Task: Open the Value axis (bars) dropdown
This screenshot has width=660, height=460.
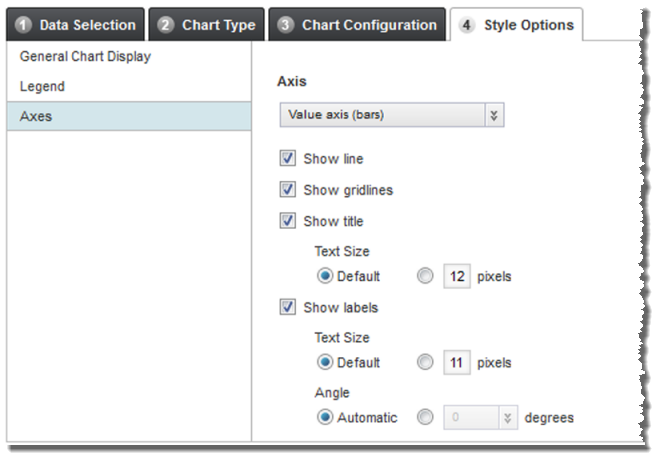Action: coord(390,116)
